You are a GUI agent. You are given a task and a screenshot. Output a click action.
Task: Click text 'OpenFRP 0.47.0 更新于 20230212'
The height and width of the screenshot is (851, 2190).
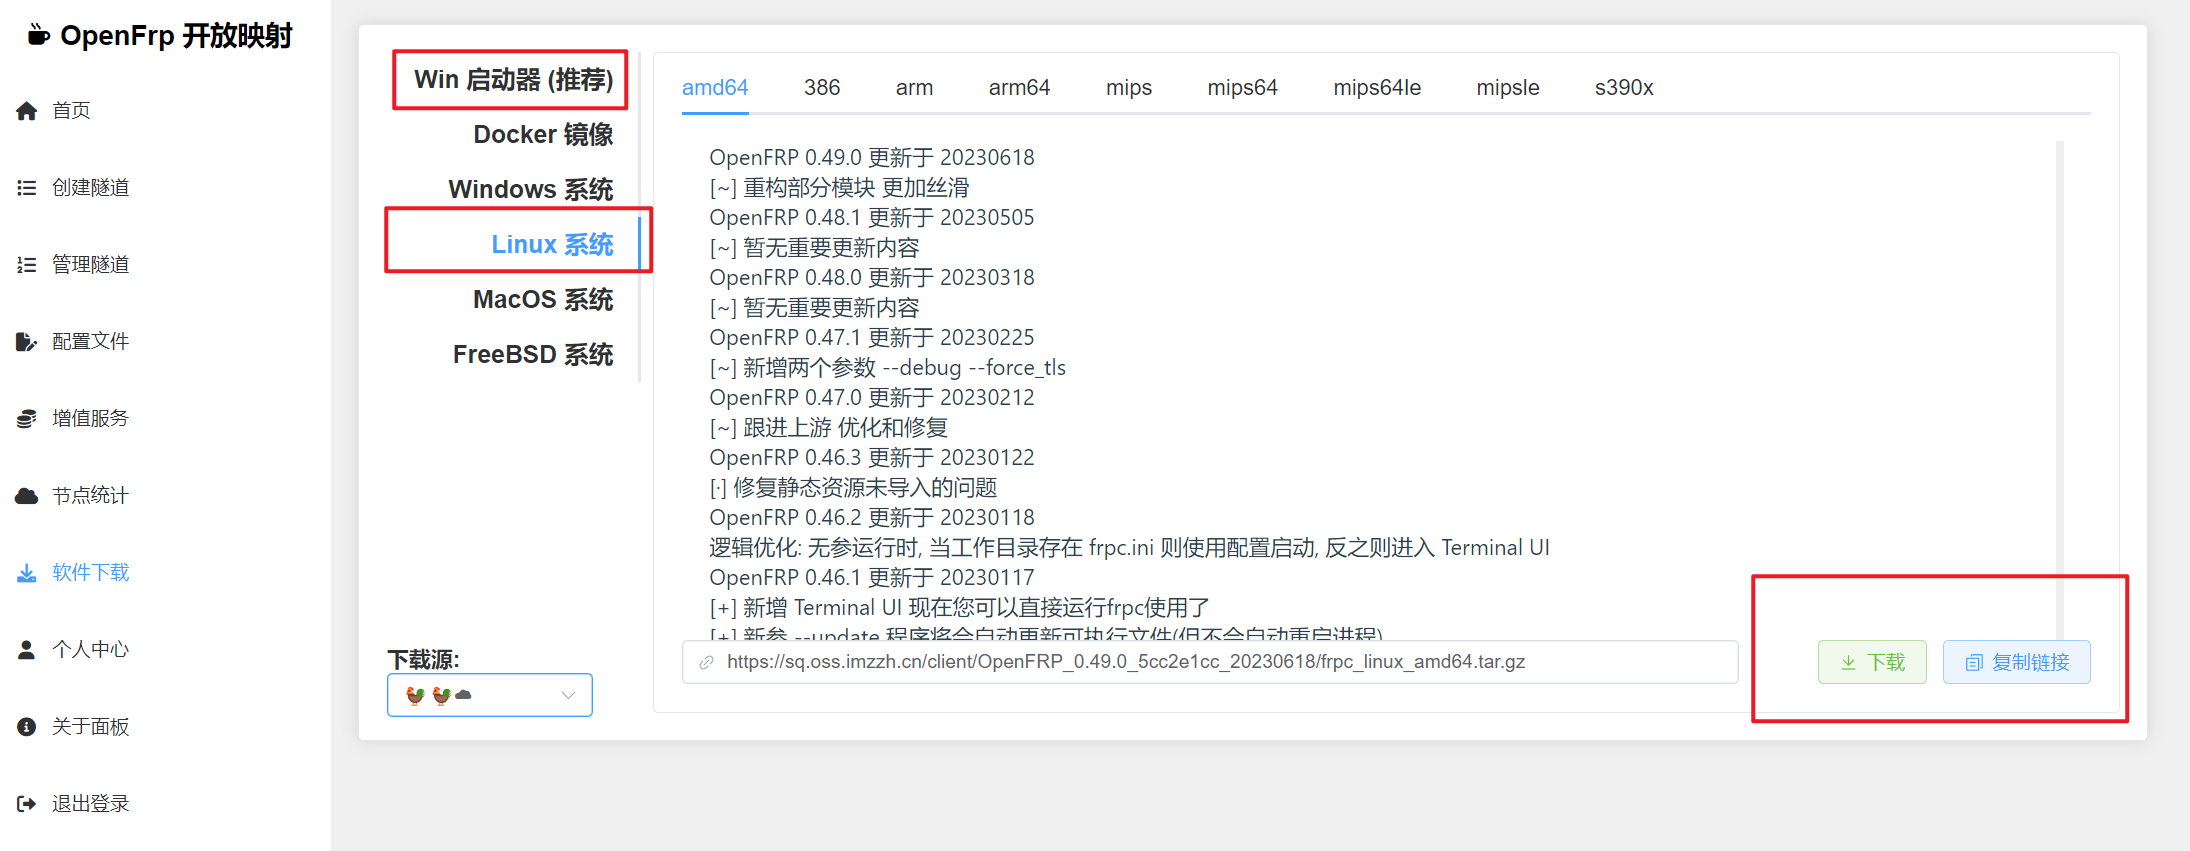coord(872,398)
